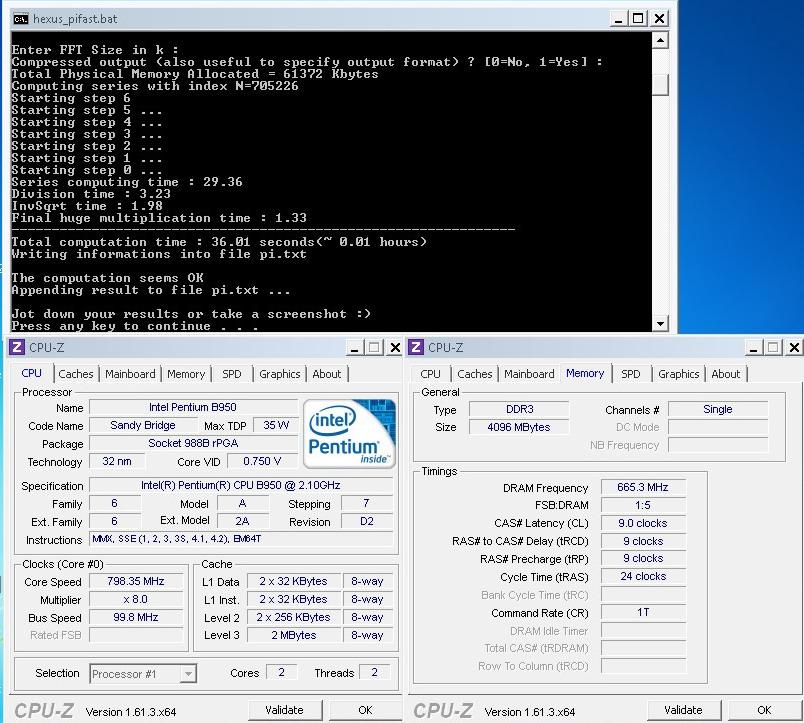The width and height of the screenshot is (804, 723).
Task: Click the Multiplier value 'x 8.0'
Action: click(136, 599)
